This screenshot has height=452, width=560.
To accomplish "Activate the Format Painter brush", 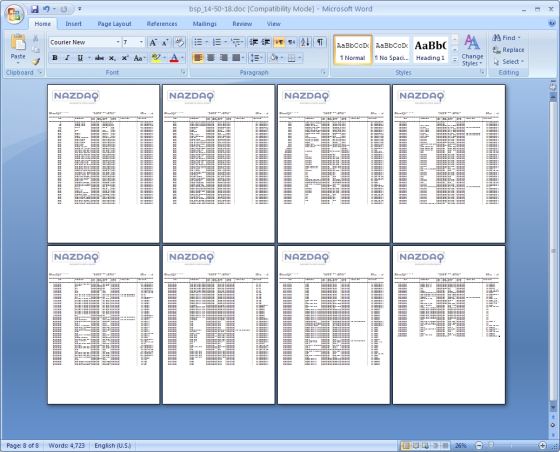I will (36, 62).
